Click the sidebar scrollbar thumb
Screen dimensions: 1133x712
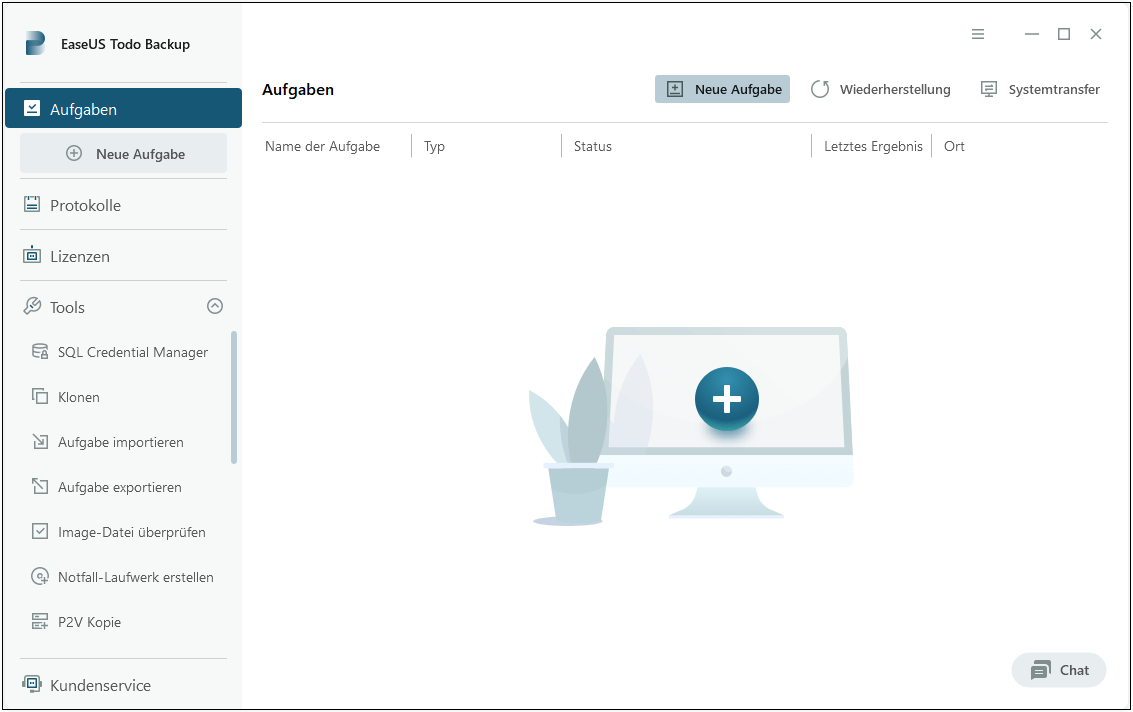pyautogui.click(x=233, y=397)
